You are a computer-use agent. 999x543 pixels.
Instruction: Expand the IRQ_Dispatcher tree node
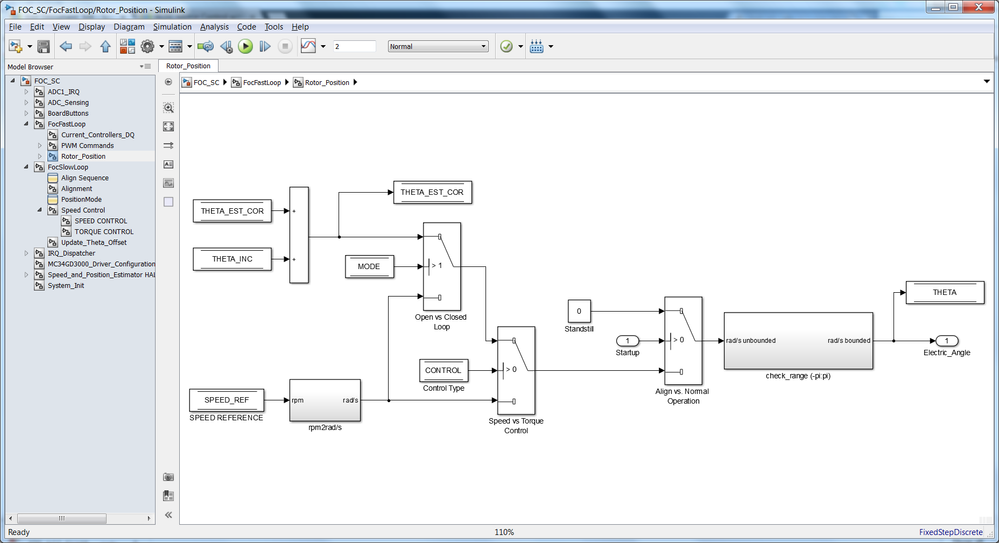26,253
